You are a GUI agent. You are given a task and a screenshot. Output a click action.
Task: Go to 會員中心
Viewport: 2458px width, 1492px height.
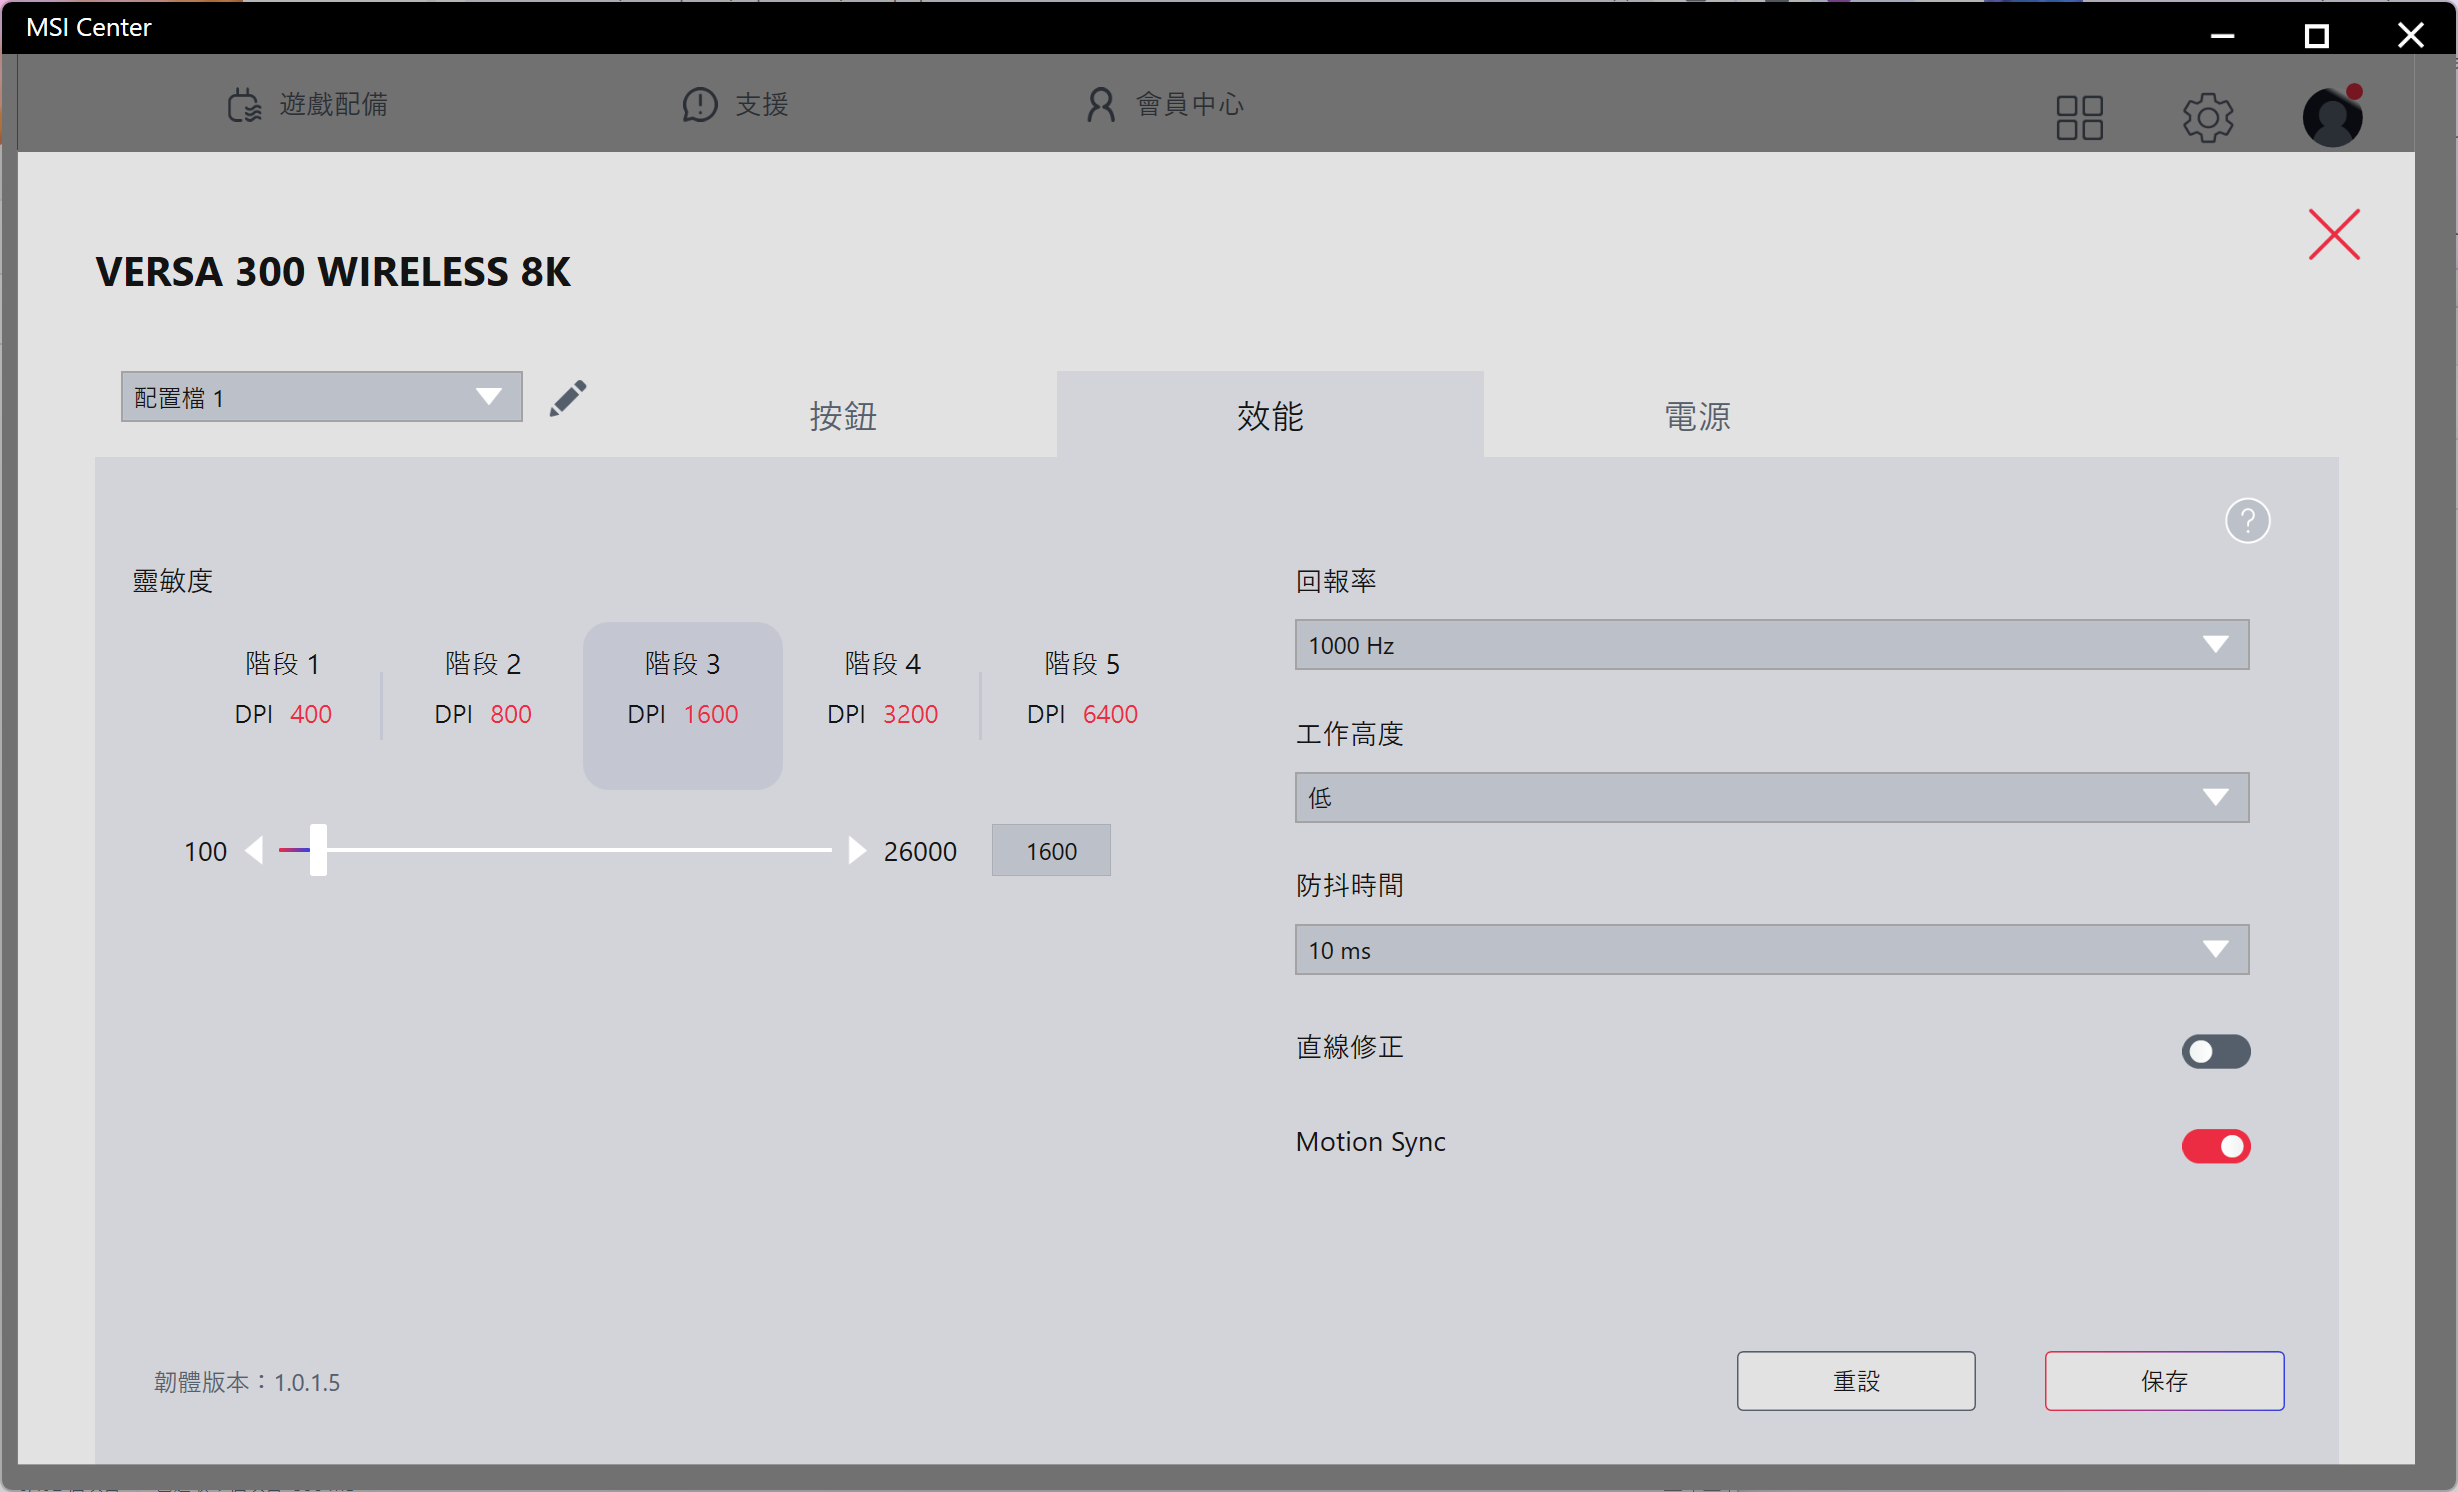click(1190, 104)
